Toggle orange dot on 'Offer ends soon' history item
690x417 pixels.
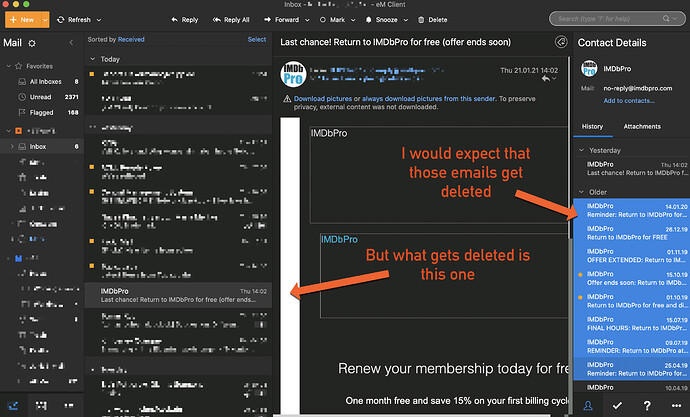coord(580,274)
